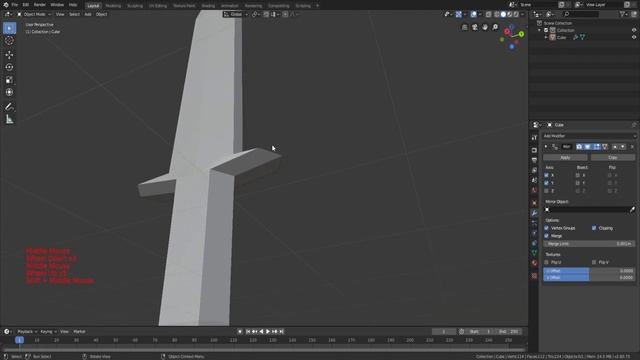Toggle the camera view icon in viewport
Screen dimensions: 640x360
[475, 27]
